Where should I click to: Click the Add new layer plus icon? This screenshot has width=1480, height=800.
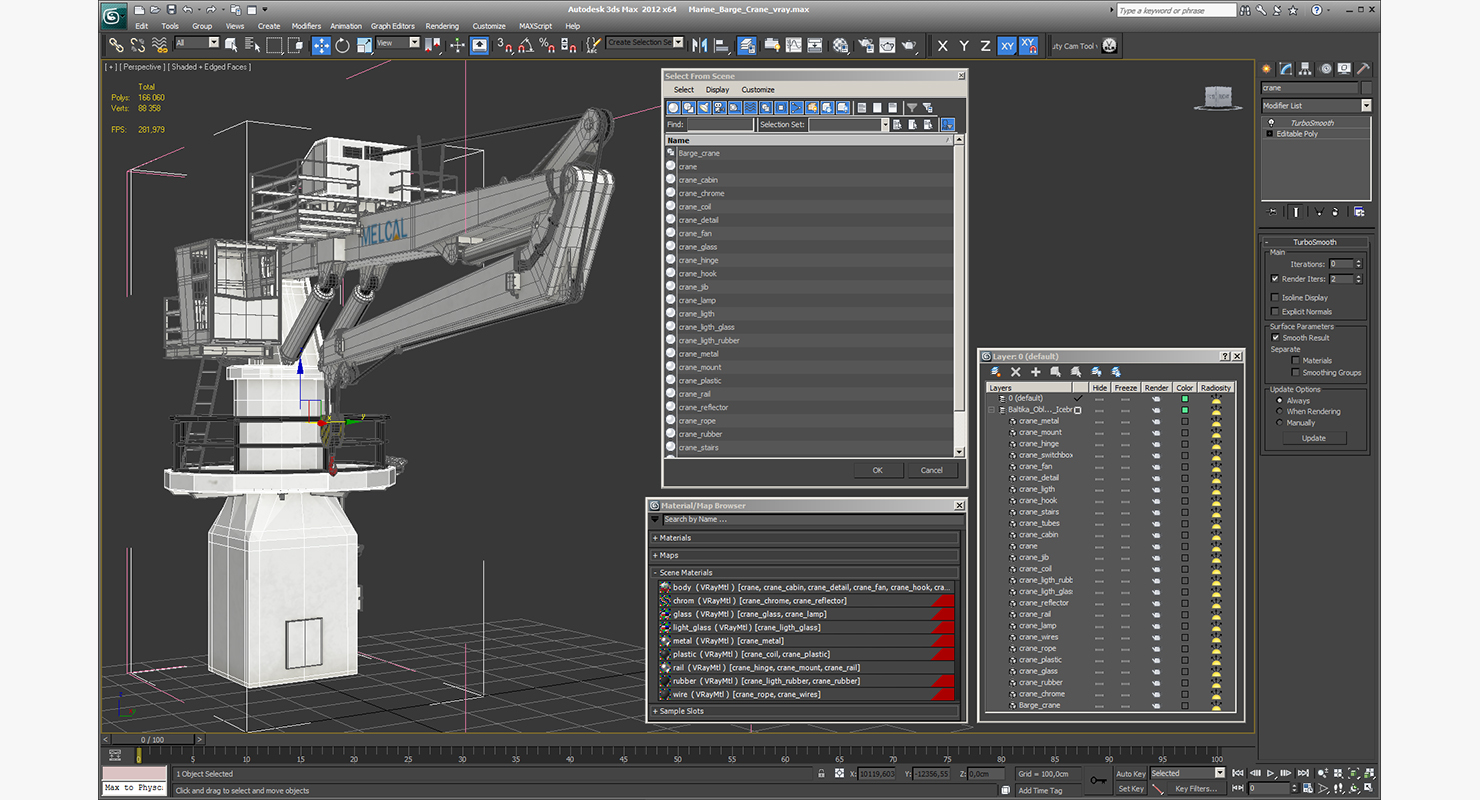1035,372
